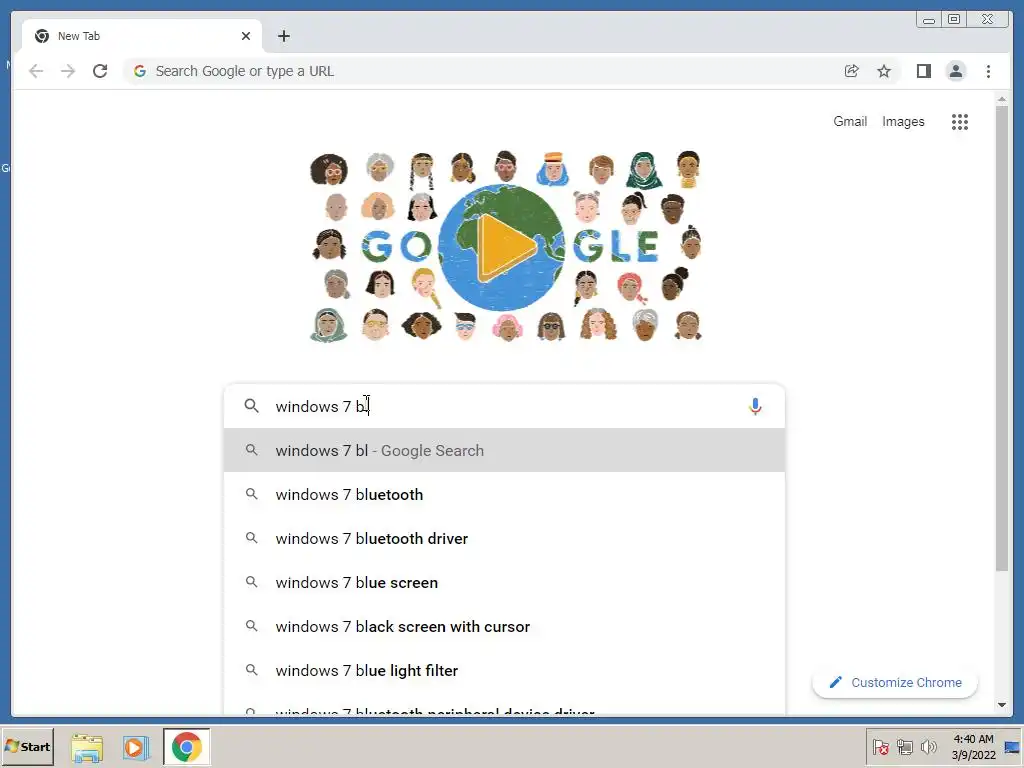This screenshot has height=768, width=1024.
Task: Go back using the browser back arrow
Action: 36,71
